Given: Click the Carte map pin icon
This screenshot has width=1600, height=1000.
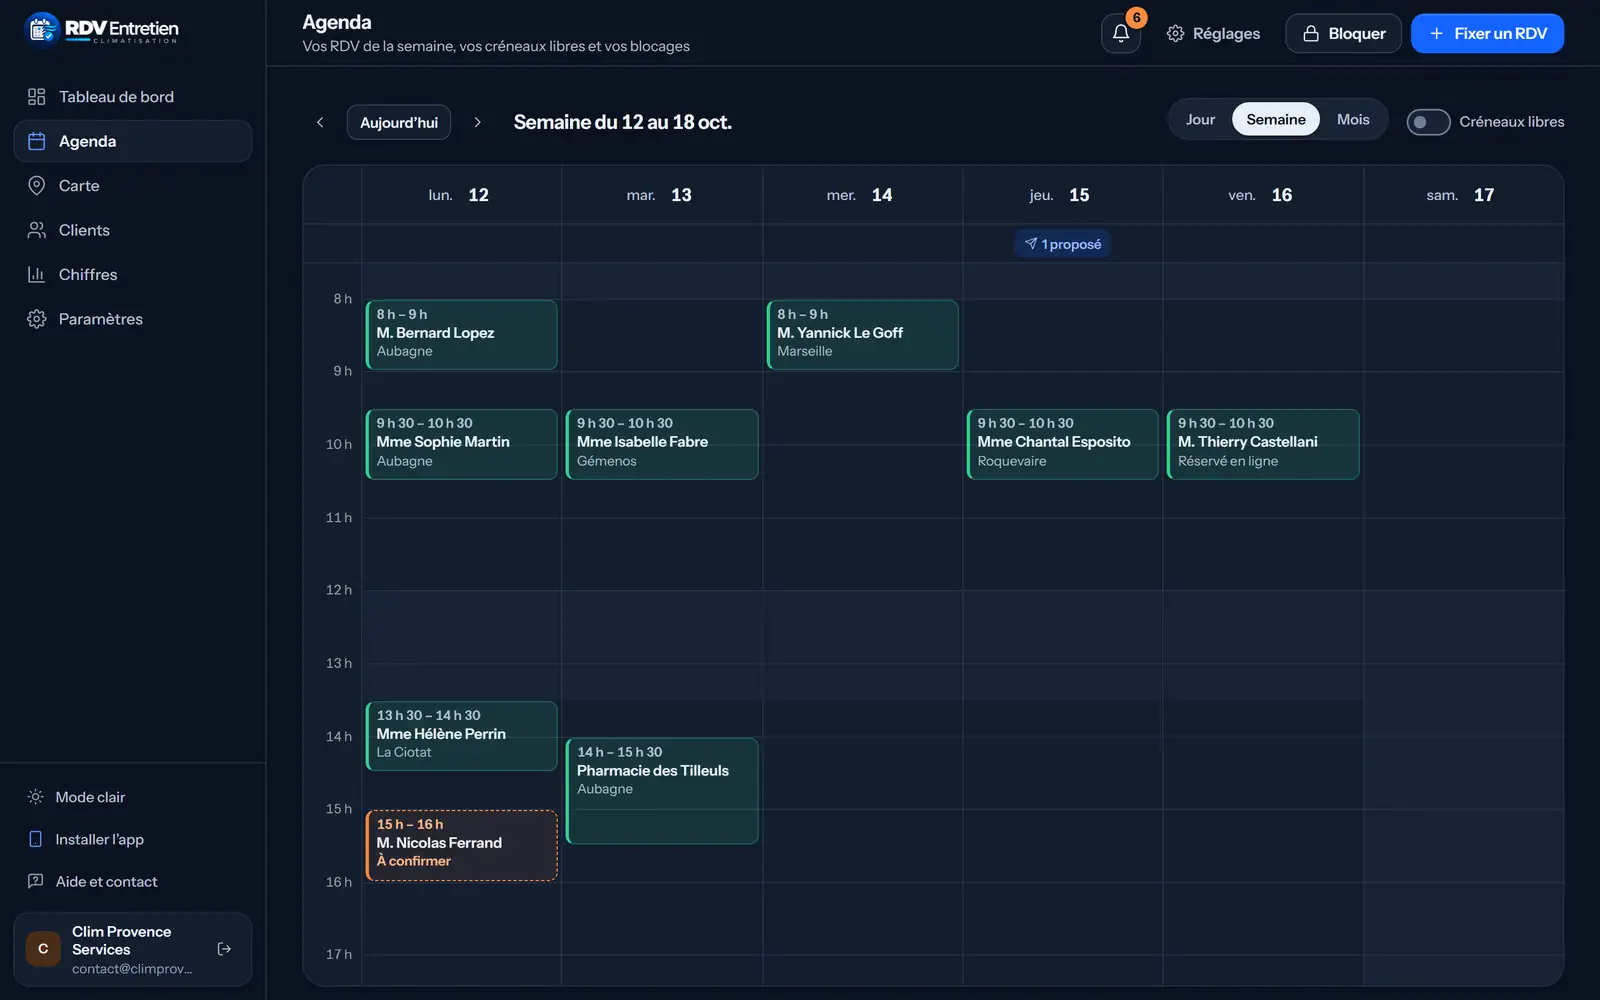Looking at the screenshot, I should click(37, 186).
